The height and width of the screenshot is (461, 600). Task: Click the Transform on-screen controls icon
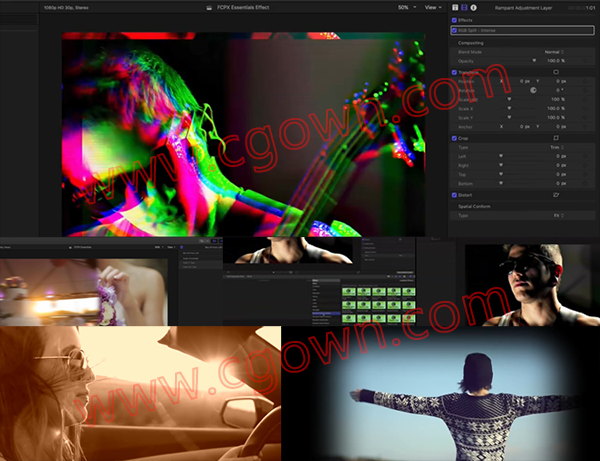(x=556, y=72)
